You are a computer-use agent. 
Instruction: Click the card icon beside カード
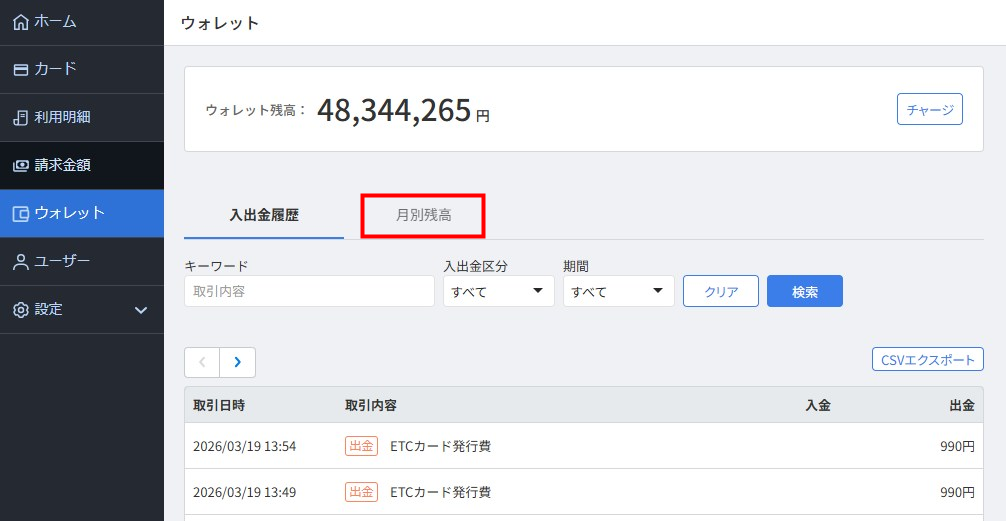pos(20,70)
